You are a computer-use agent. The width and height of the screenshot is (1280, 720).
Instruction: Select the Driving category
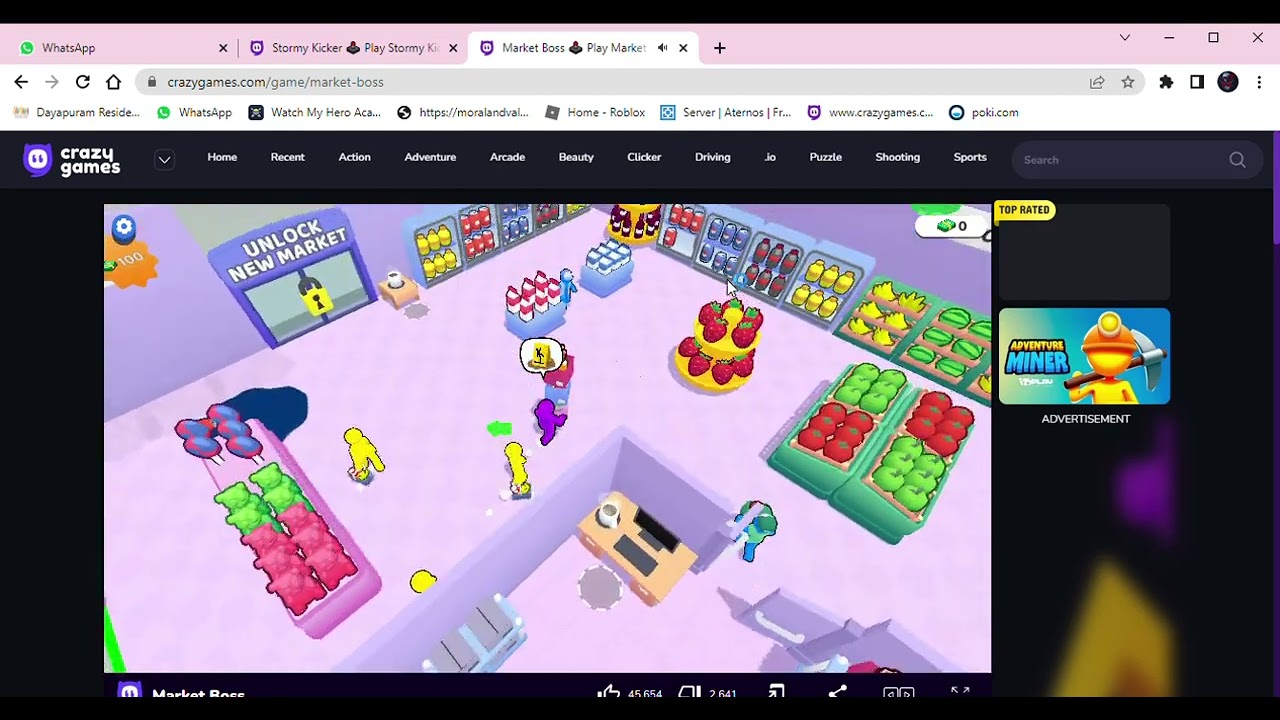click(x=713, y=157)
